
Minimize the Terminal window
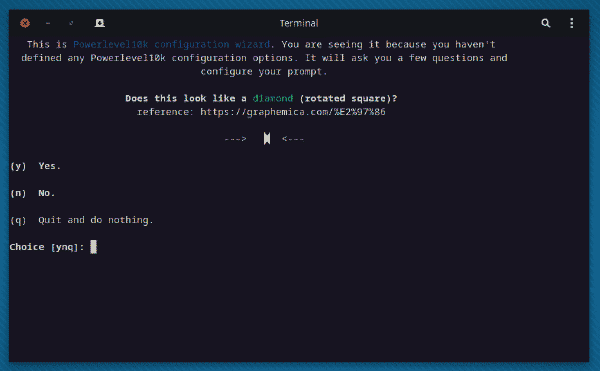pos(48,23)
